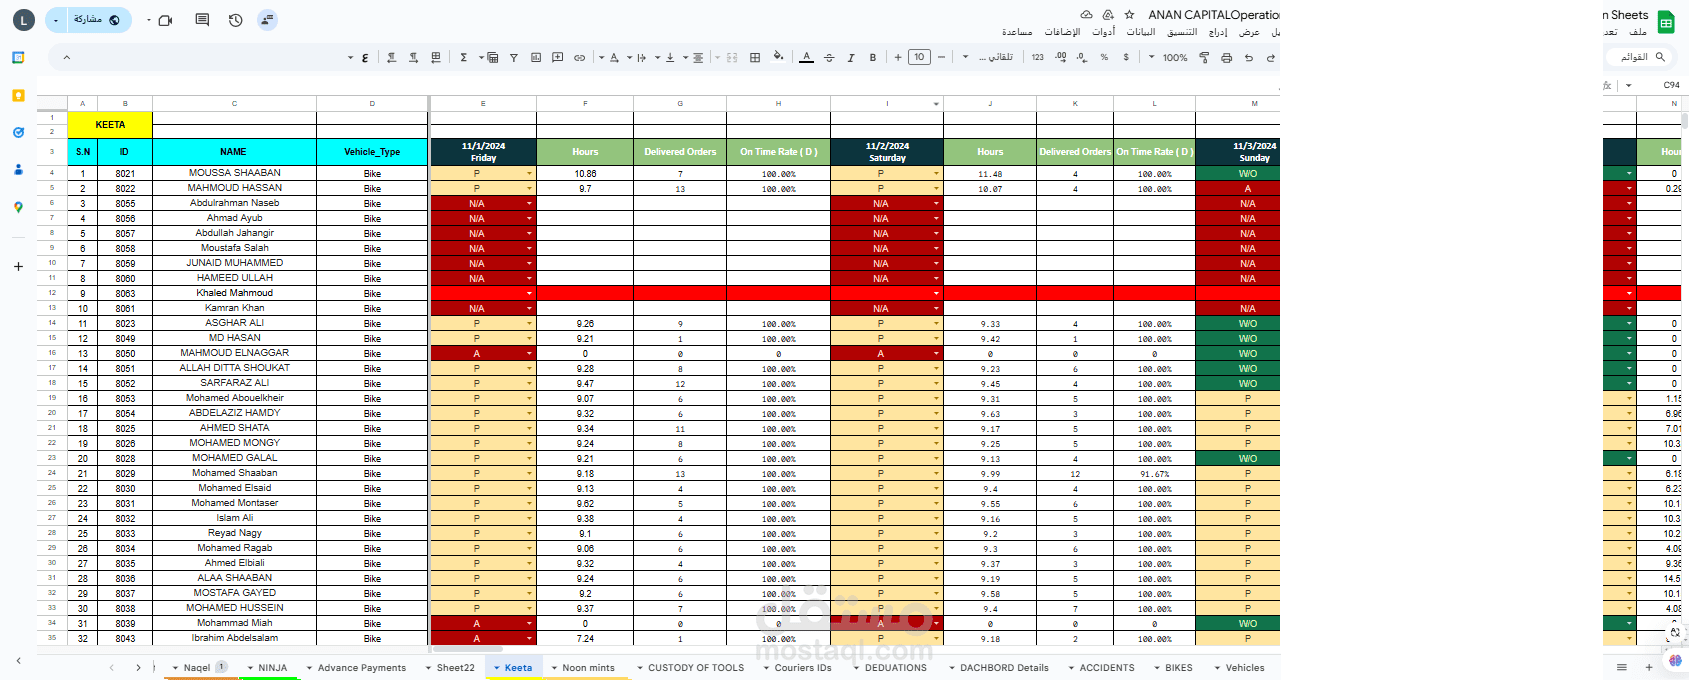Open status dropdown for Khaled Mahmoud Friday
Image resolution: width=1689 pixels, height=680 pixels.
click(x=529, y=294)
